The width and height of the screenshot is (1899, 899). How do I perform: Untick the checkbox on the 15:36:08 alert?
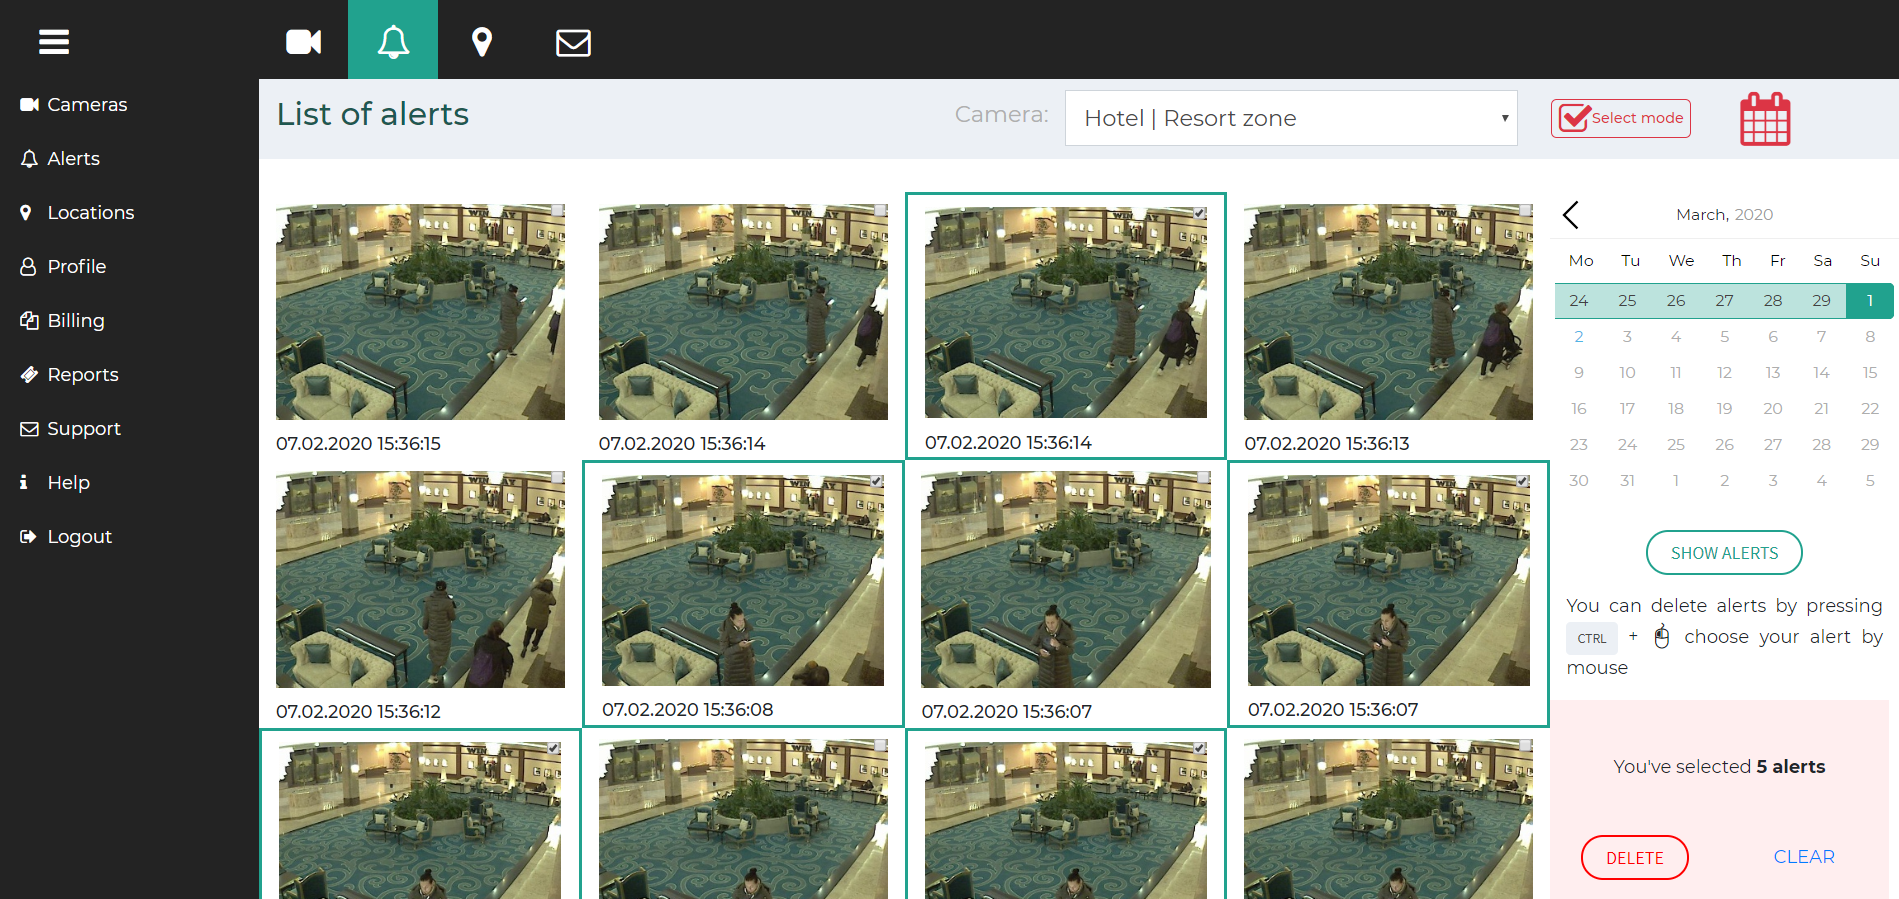[x=877, y=481]
